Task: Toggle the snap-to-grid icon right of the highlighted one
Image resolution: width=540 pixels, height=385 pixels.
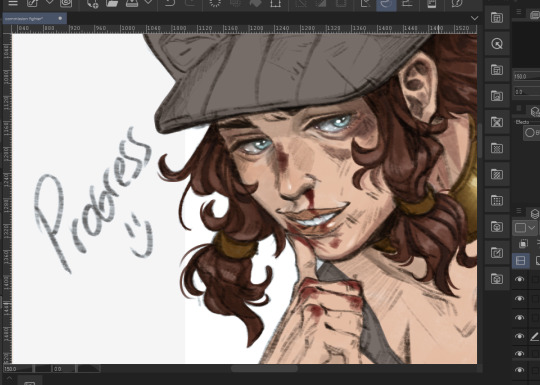Action: coord(407,3)
